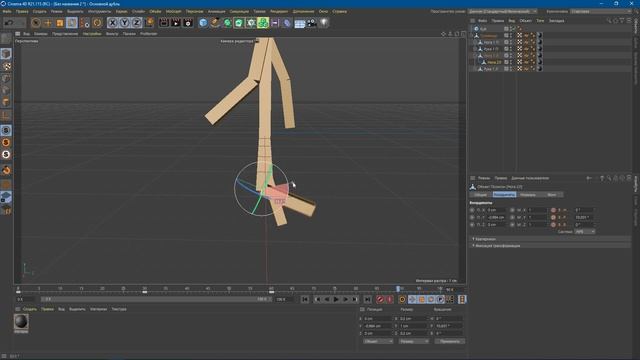Toggle keyframe dot for П.X
Screen dimensions: 640x360
click(x=472, y=210)
